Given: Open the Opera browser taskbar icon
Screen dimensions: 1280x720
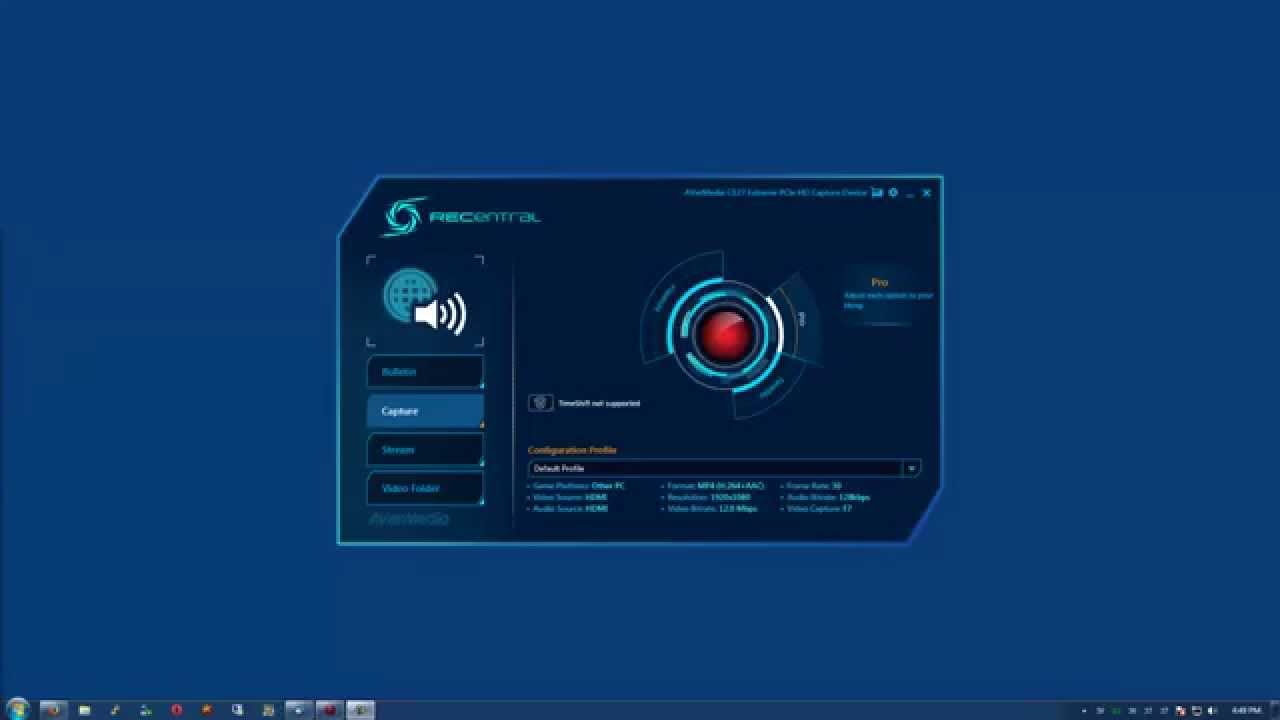Looking at the screenshot, I should 177,710.
